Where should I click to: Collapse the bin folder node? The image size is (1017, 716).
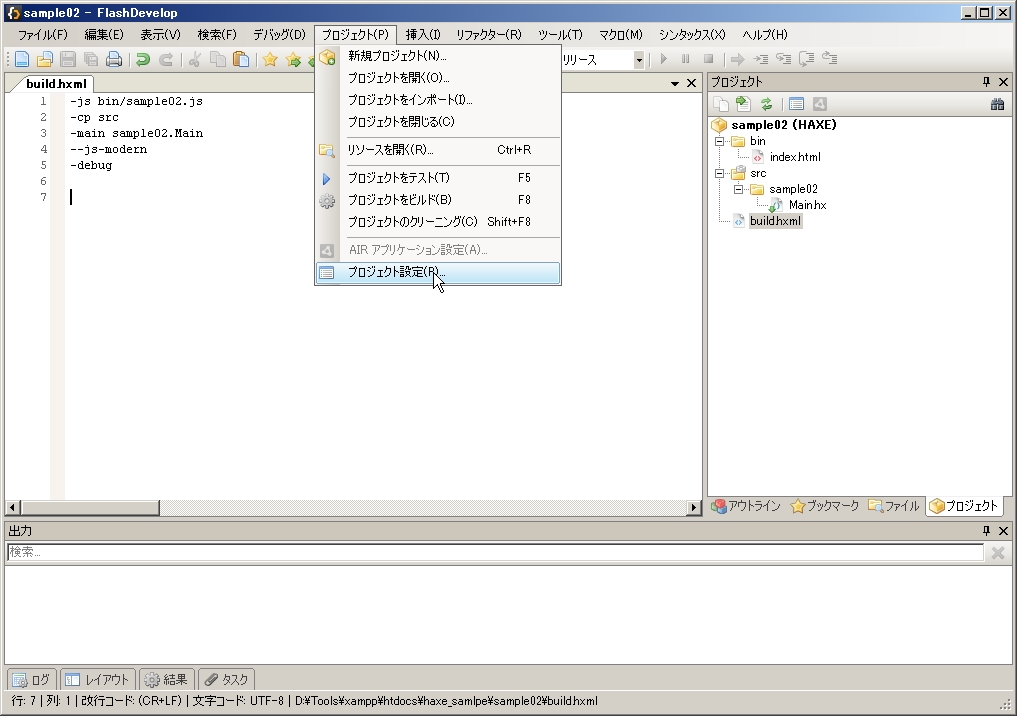click(x=719, y=141)
